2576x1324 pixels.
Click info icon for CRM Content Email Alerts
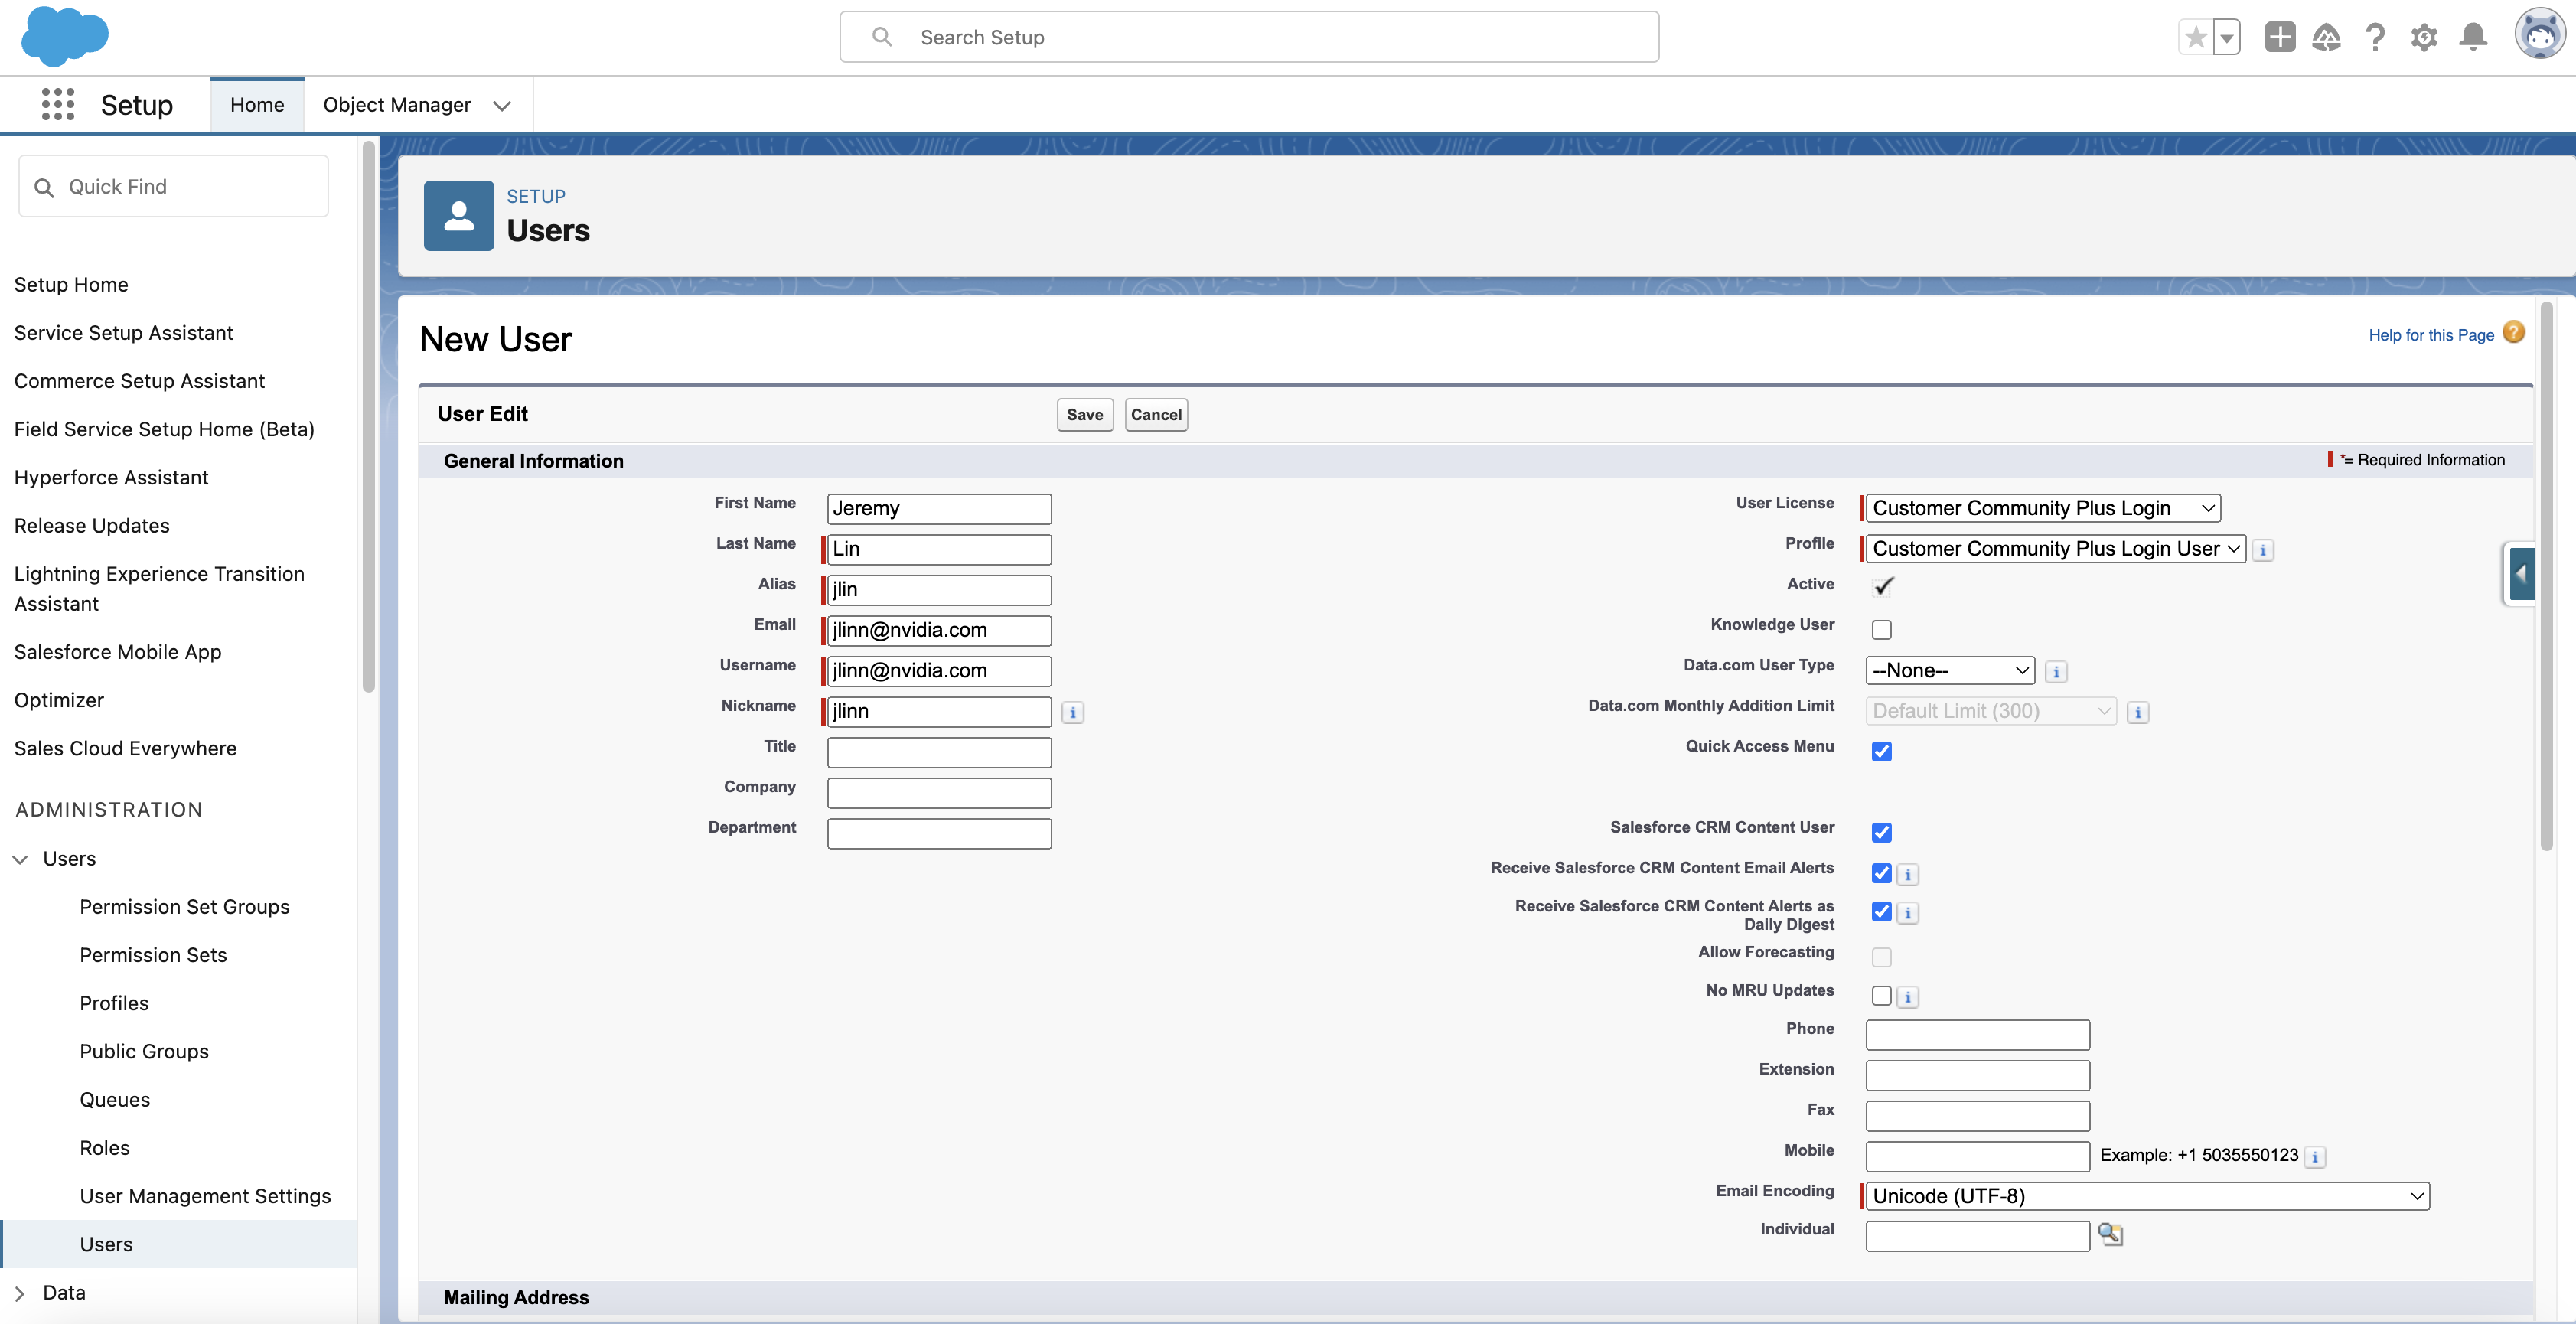pos(1908,875)
